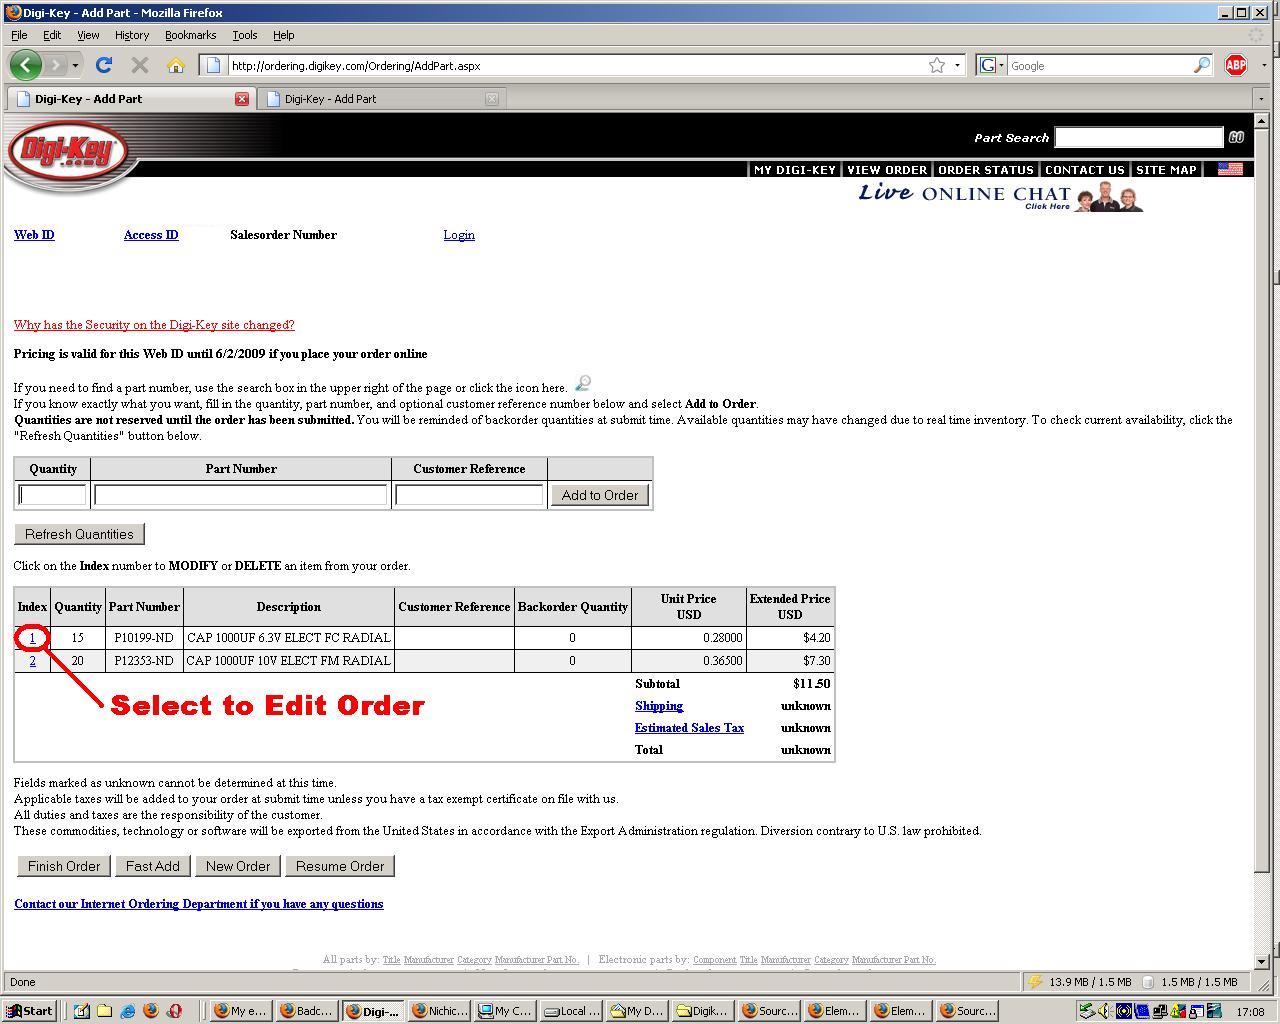This screenshot has width=1280, height=1024.
Task: Click the Resume Order button
Action: (340, 866)
